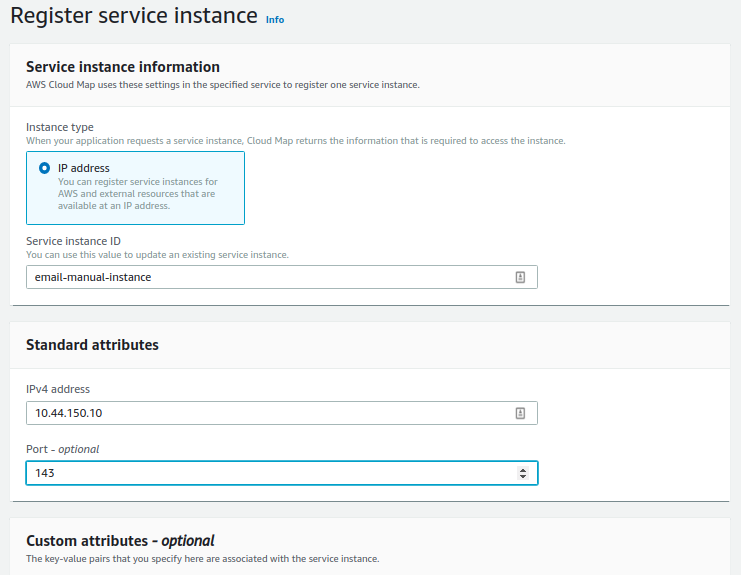Decrease the Port value with the down arrow
Image resolution: width=741 pixels, height=575 pixels.
(523, 476)
